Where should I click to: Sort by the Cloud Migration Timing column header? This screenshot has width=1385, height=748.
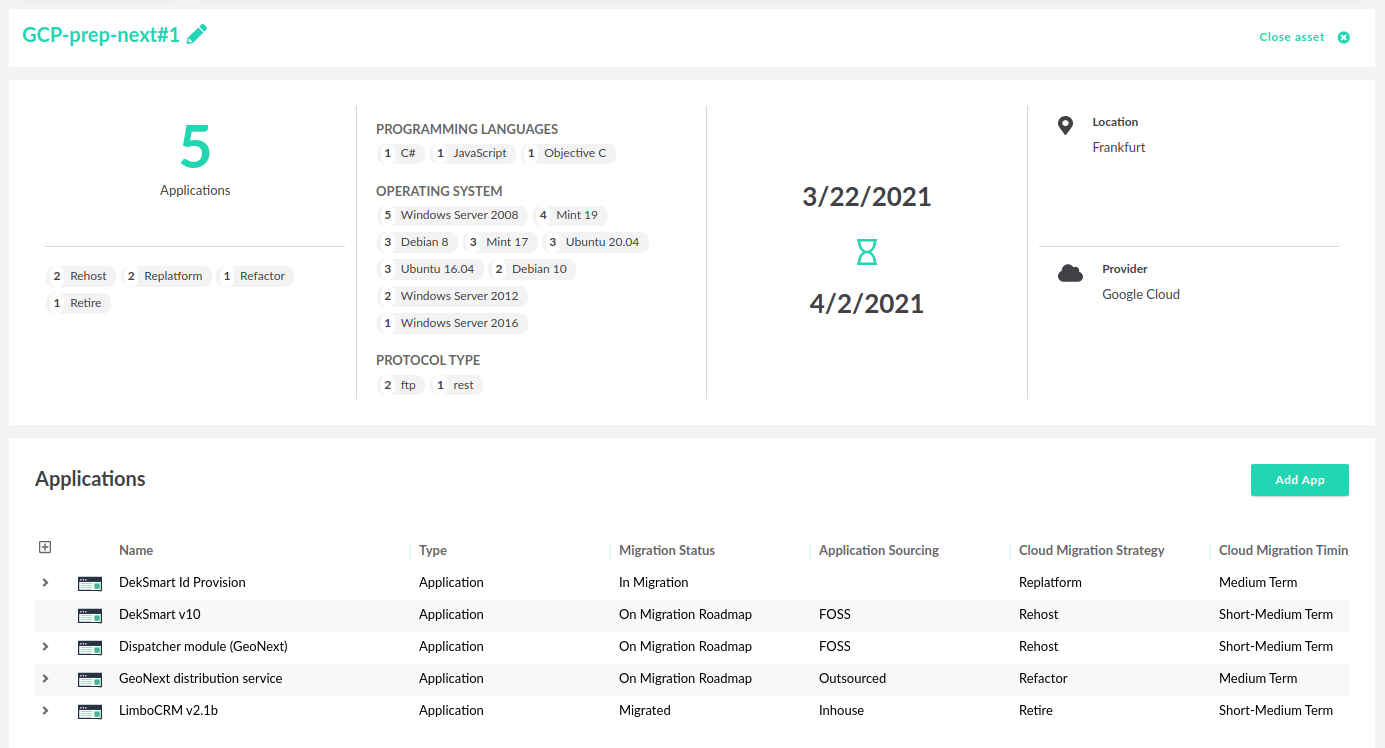(1284, 550)
